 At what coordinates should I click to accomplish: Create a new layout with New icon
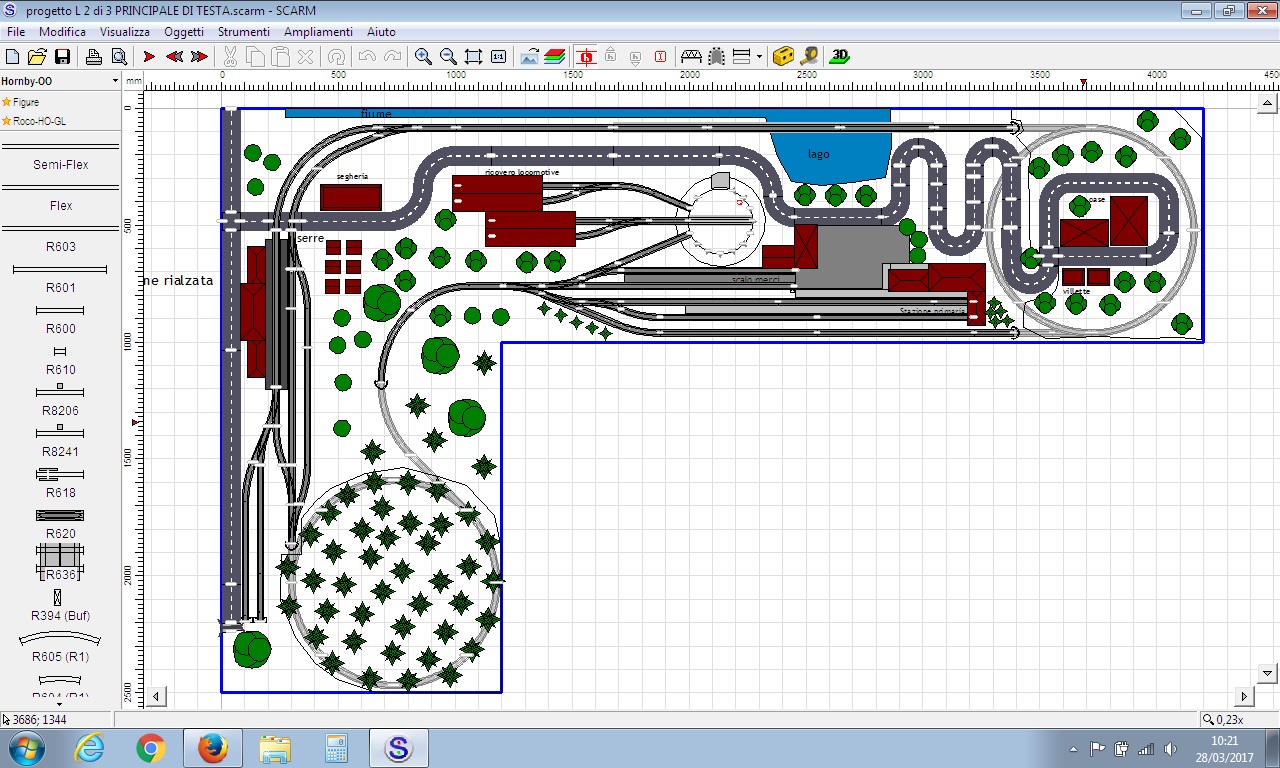click(13, 57)
